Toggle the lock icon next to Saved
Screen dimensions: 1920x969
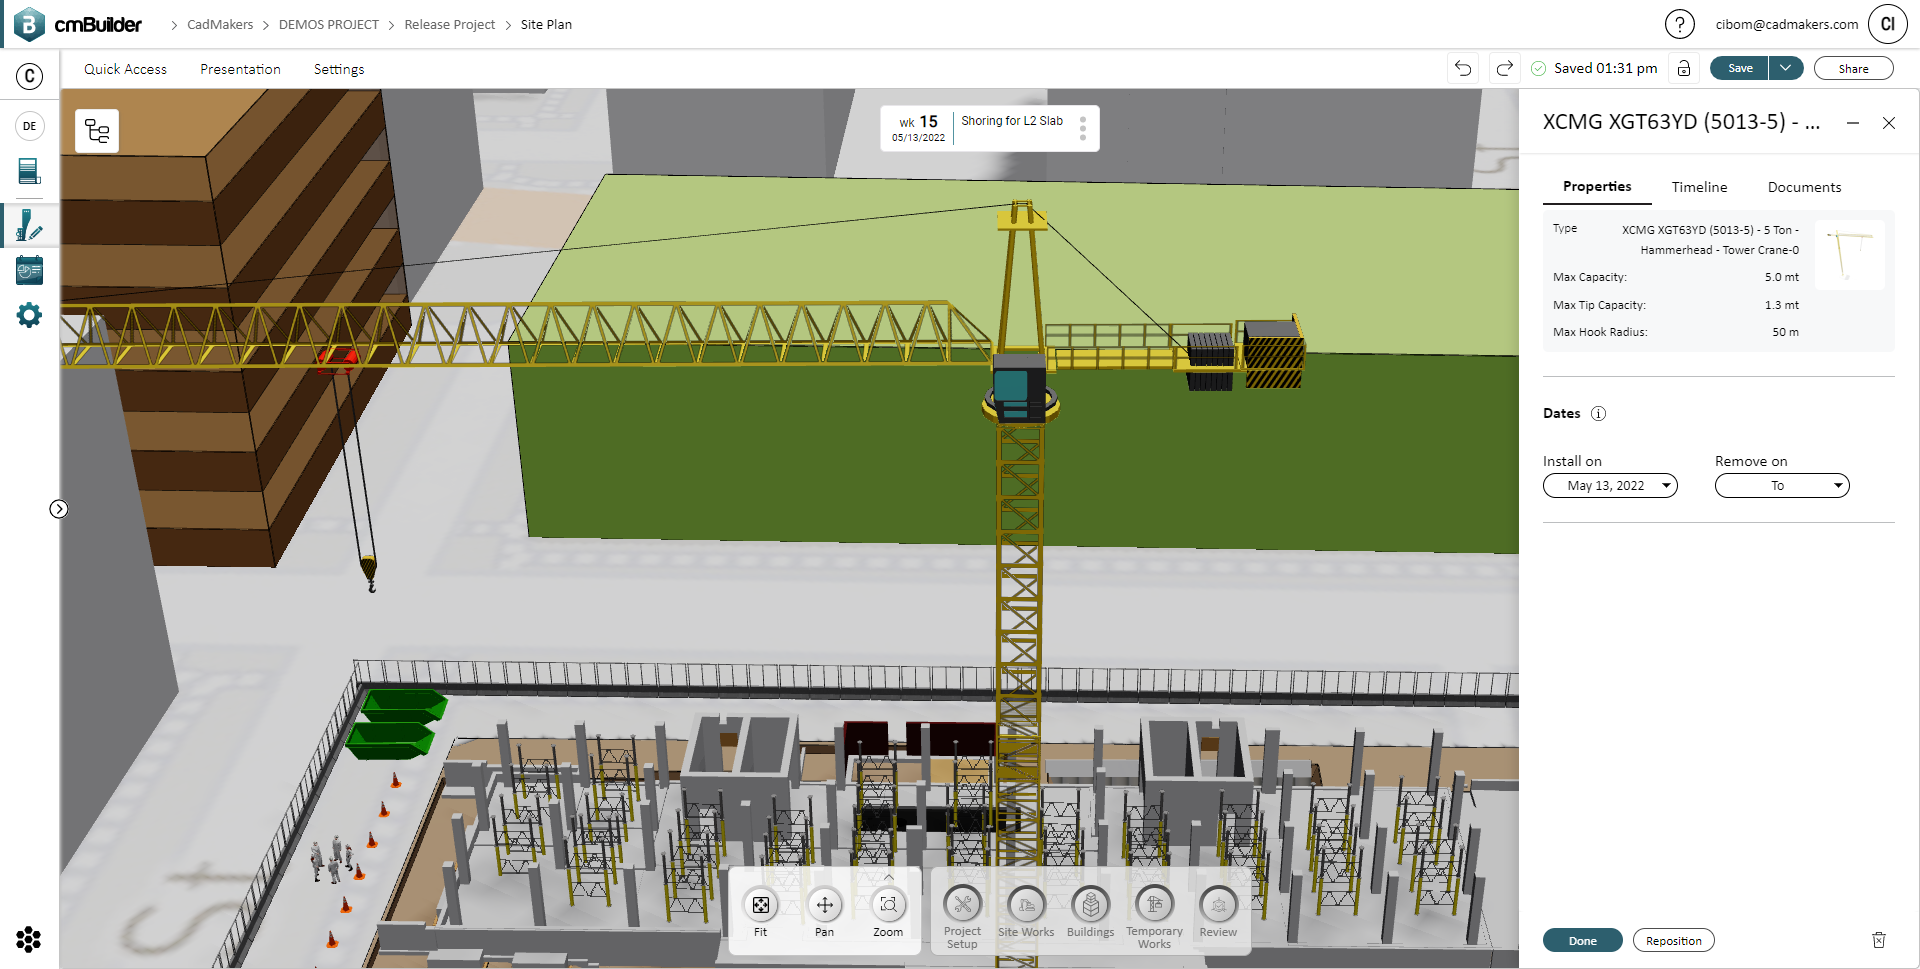(x=1684, y=68)
